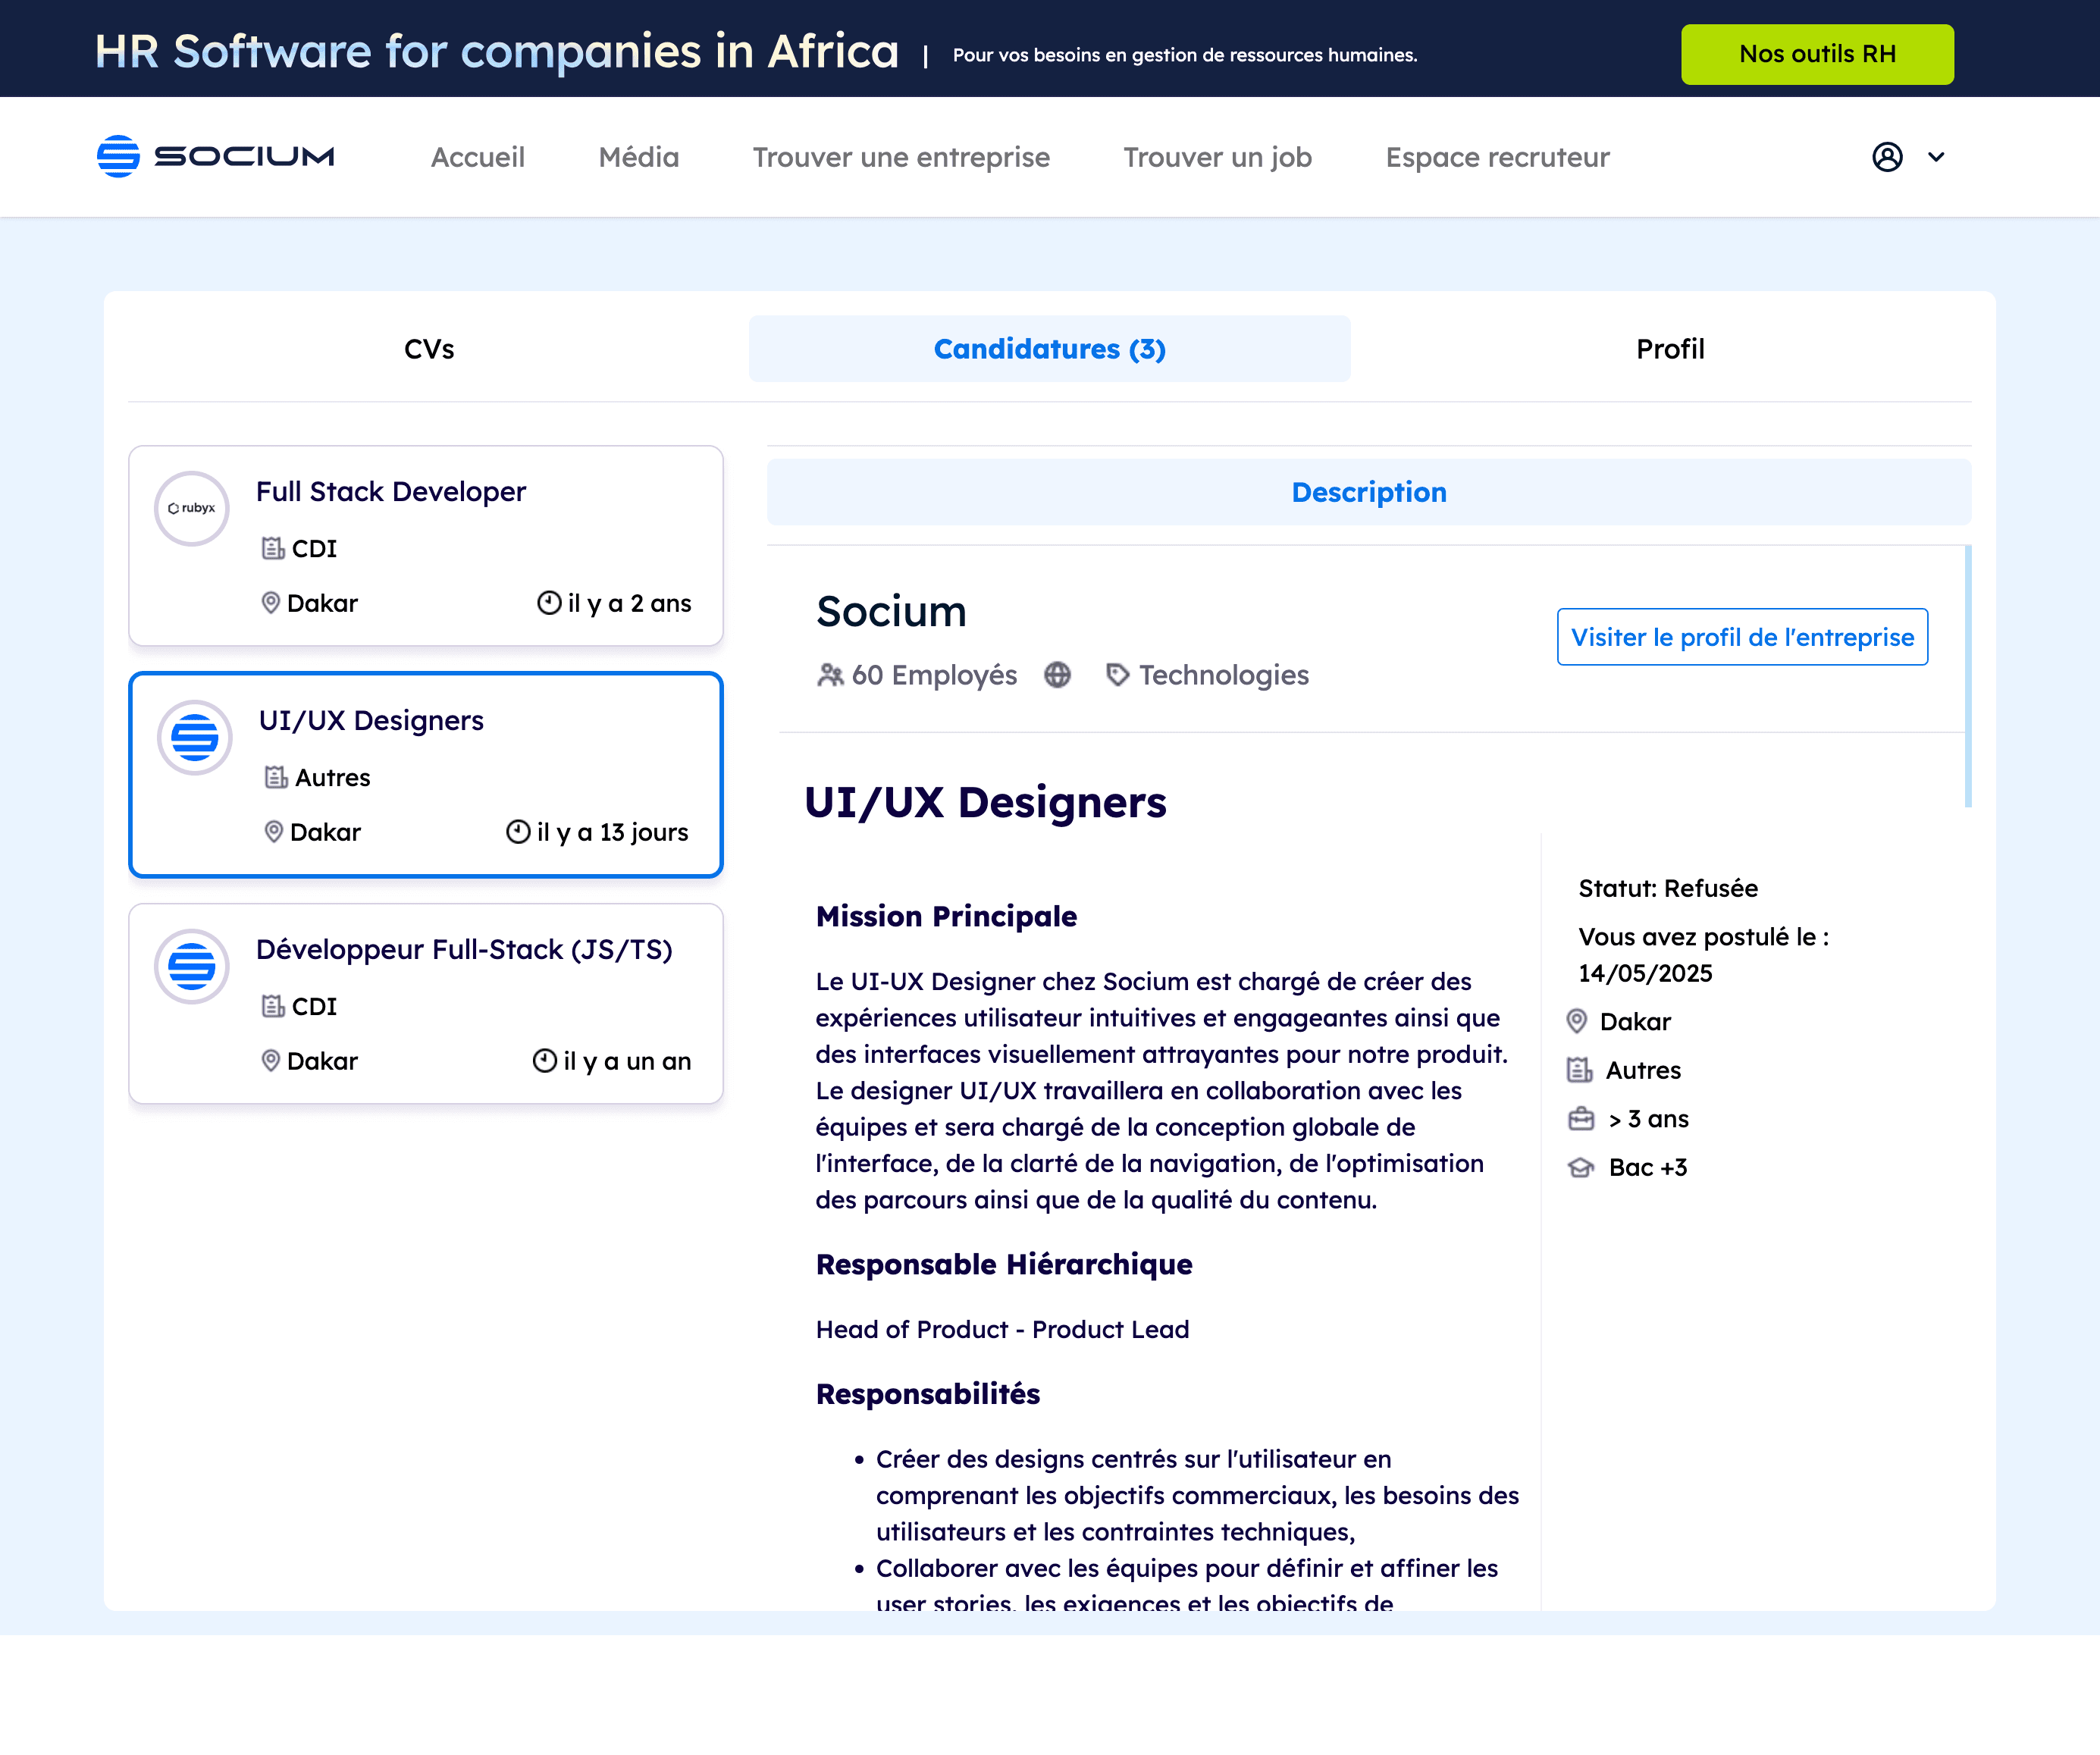Viewport: 2100px width, 1755px height.
Task: Open 'Visiter le profil de l'entreprise'
Action: point(1742,637)
